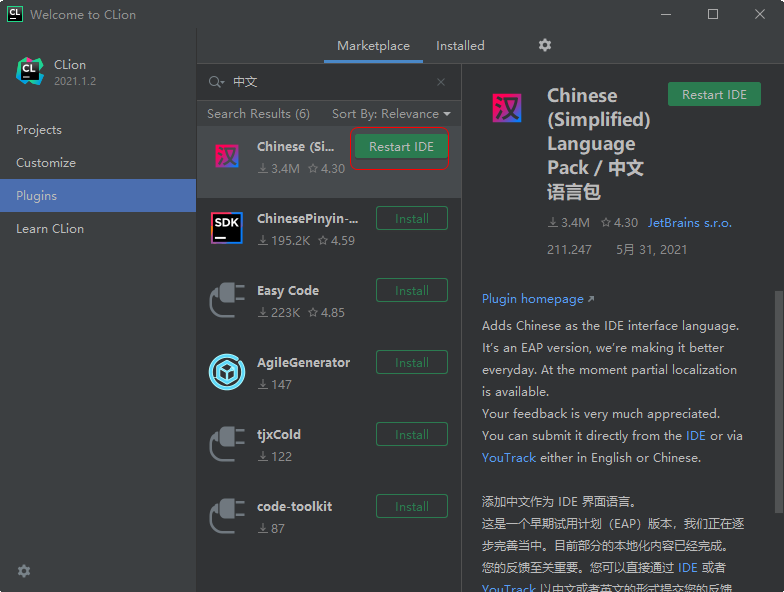The image size is (784, 592).
Task: Select the ChinesePinyin SDK plugin icon
Action: (x=227, y=228)
